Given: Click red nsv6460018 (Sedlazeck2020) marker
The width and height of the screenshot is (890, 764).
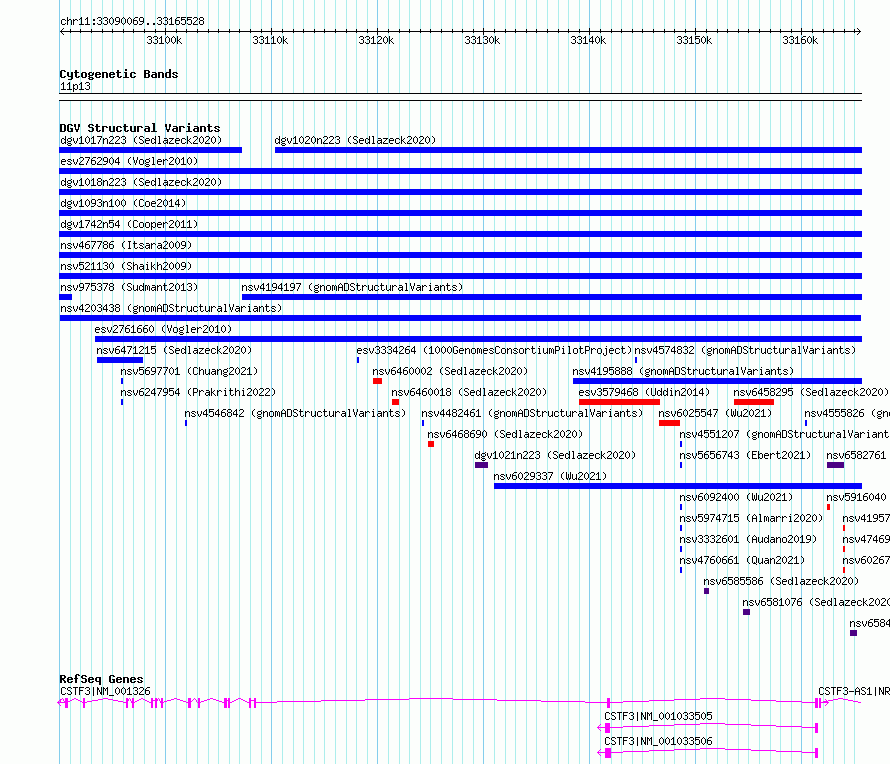Looking at the screenshot, I should tap(396, 402).
